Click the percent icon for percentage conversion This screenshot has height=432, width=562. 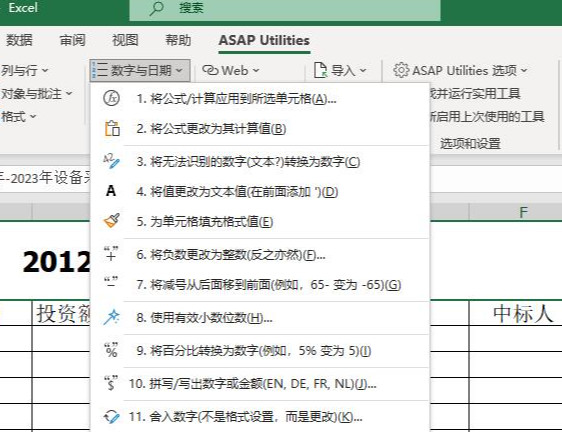(x=111, y=350)
